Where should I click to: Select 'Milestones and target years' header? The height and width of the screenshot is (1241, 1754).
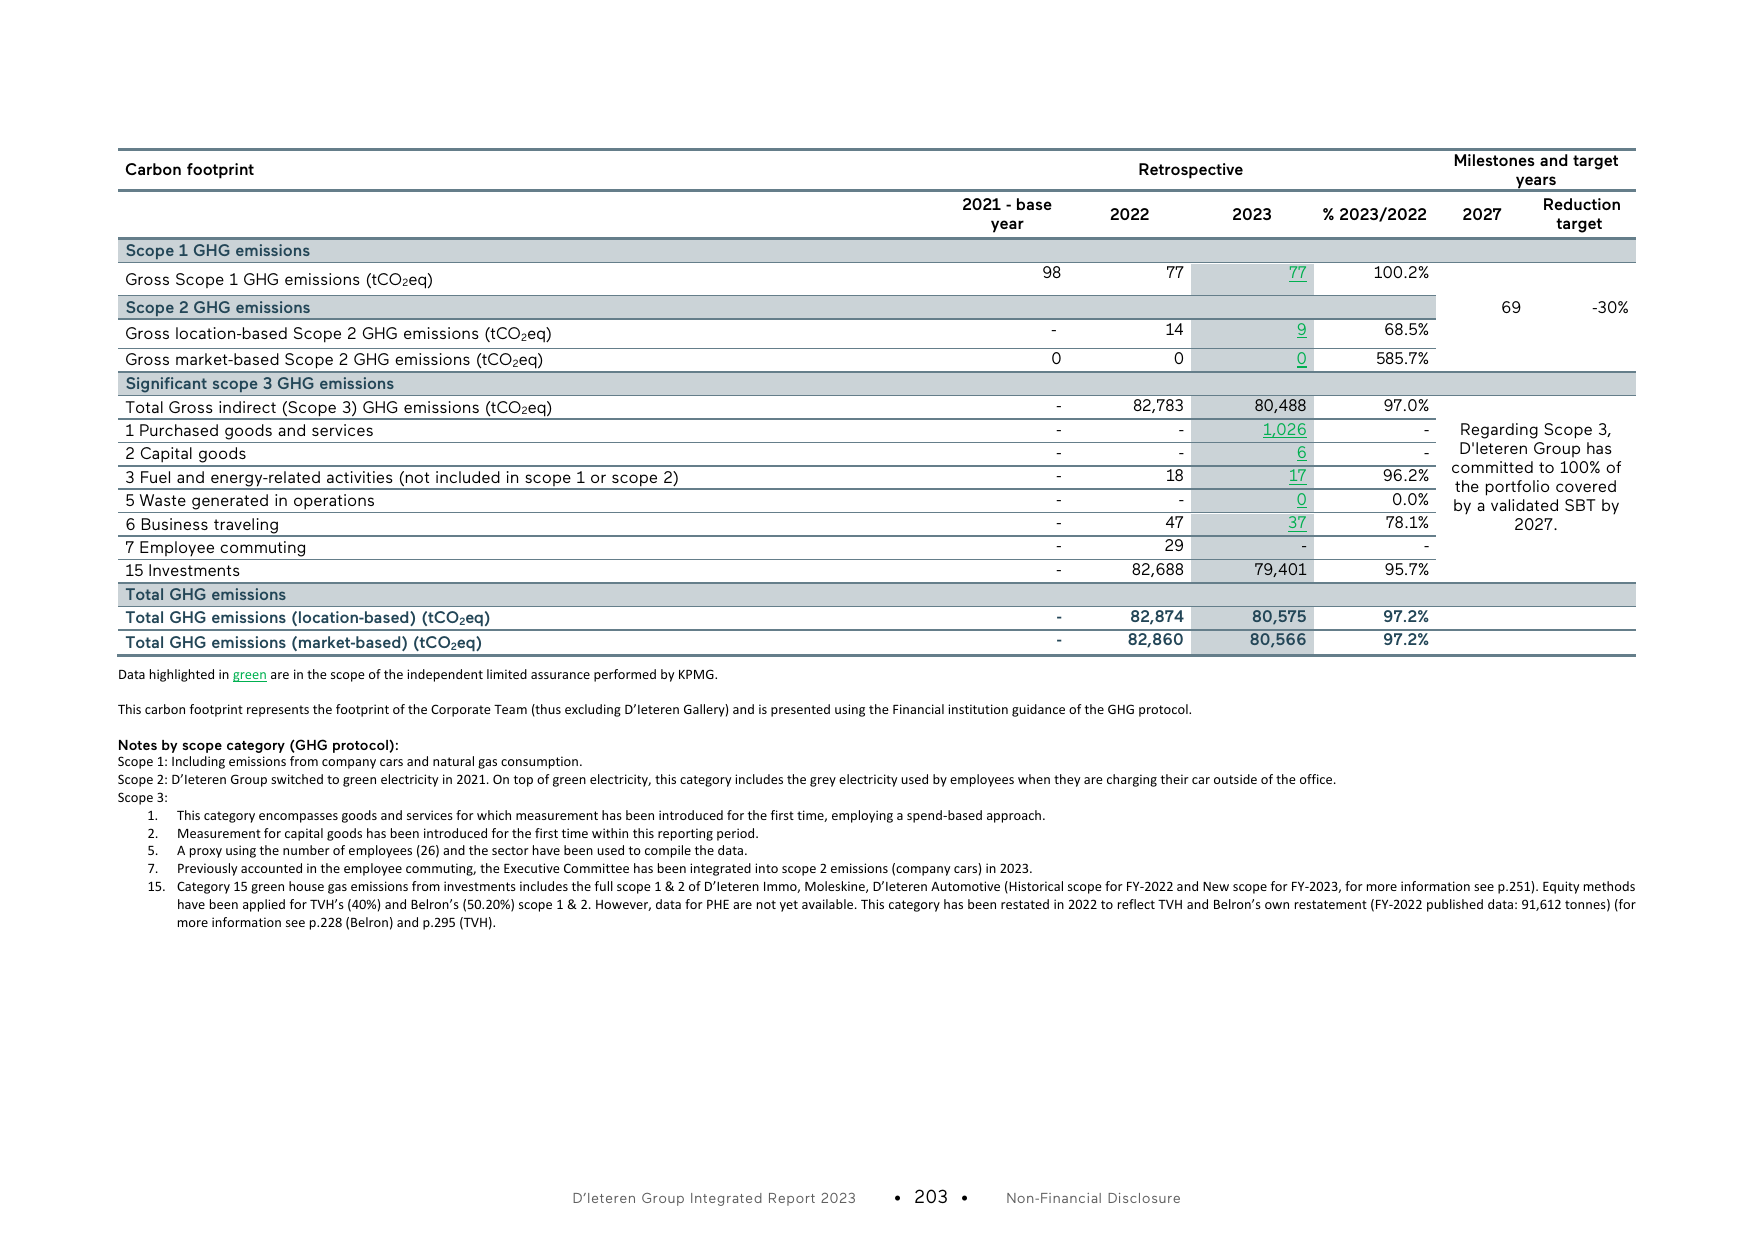pyautogui.click(x=1535, y=170)
